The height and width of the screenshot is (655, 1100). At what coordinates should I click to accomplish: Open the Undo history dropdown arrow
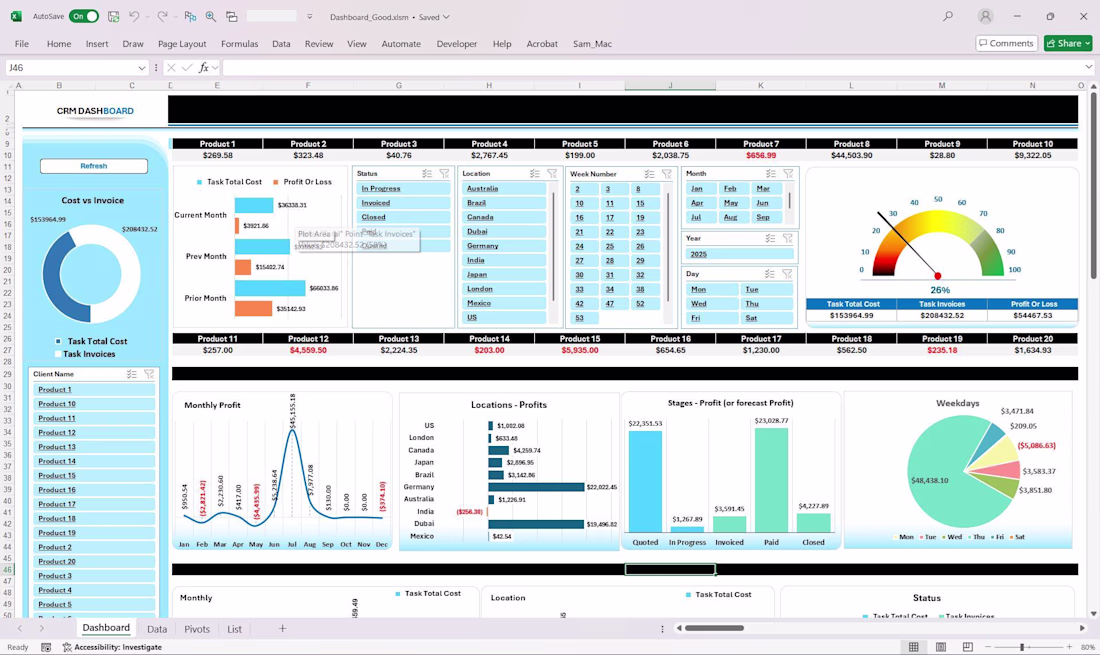(x=147, y=16)
